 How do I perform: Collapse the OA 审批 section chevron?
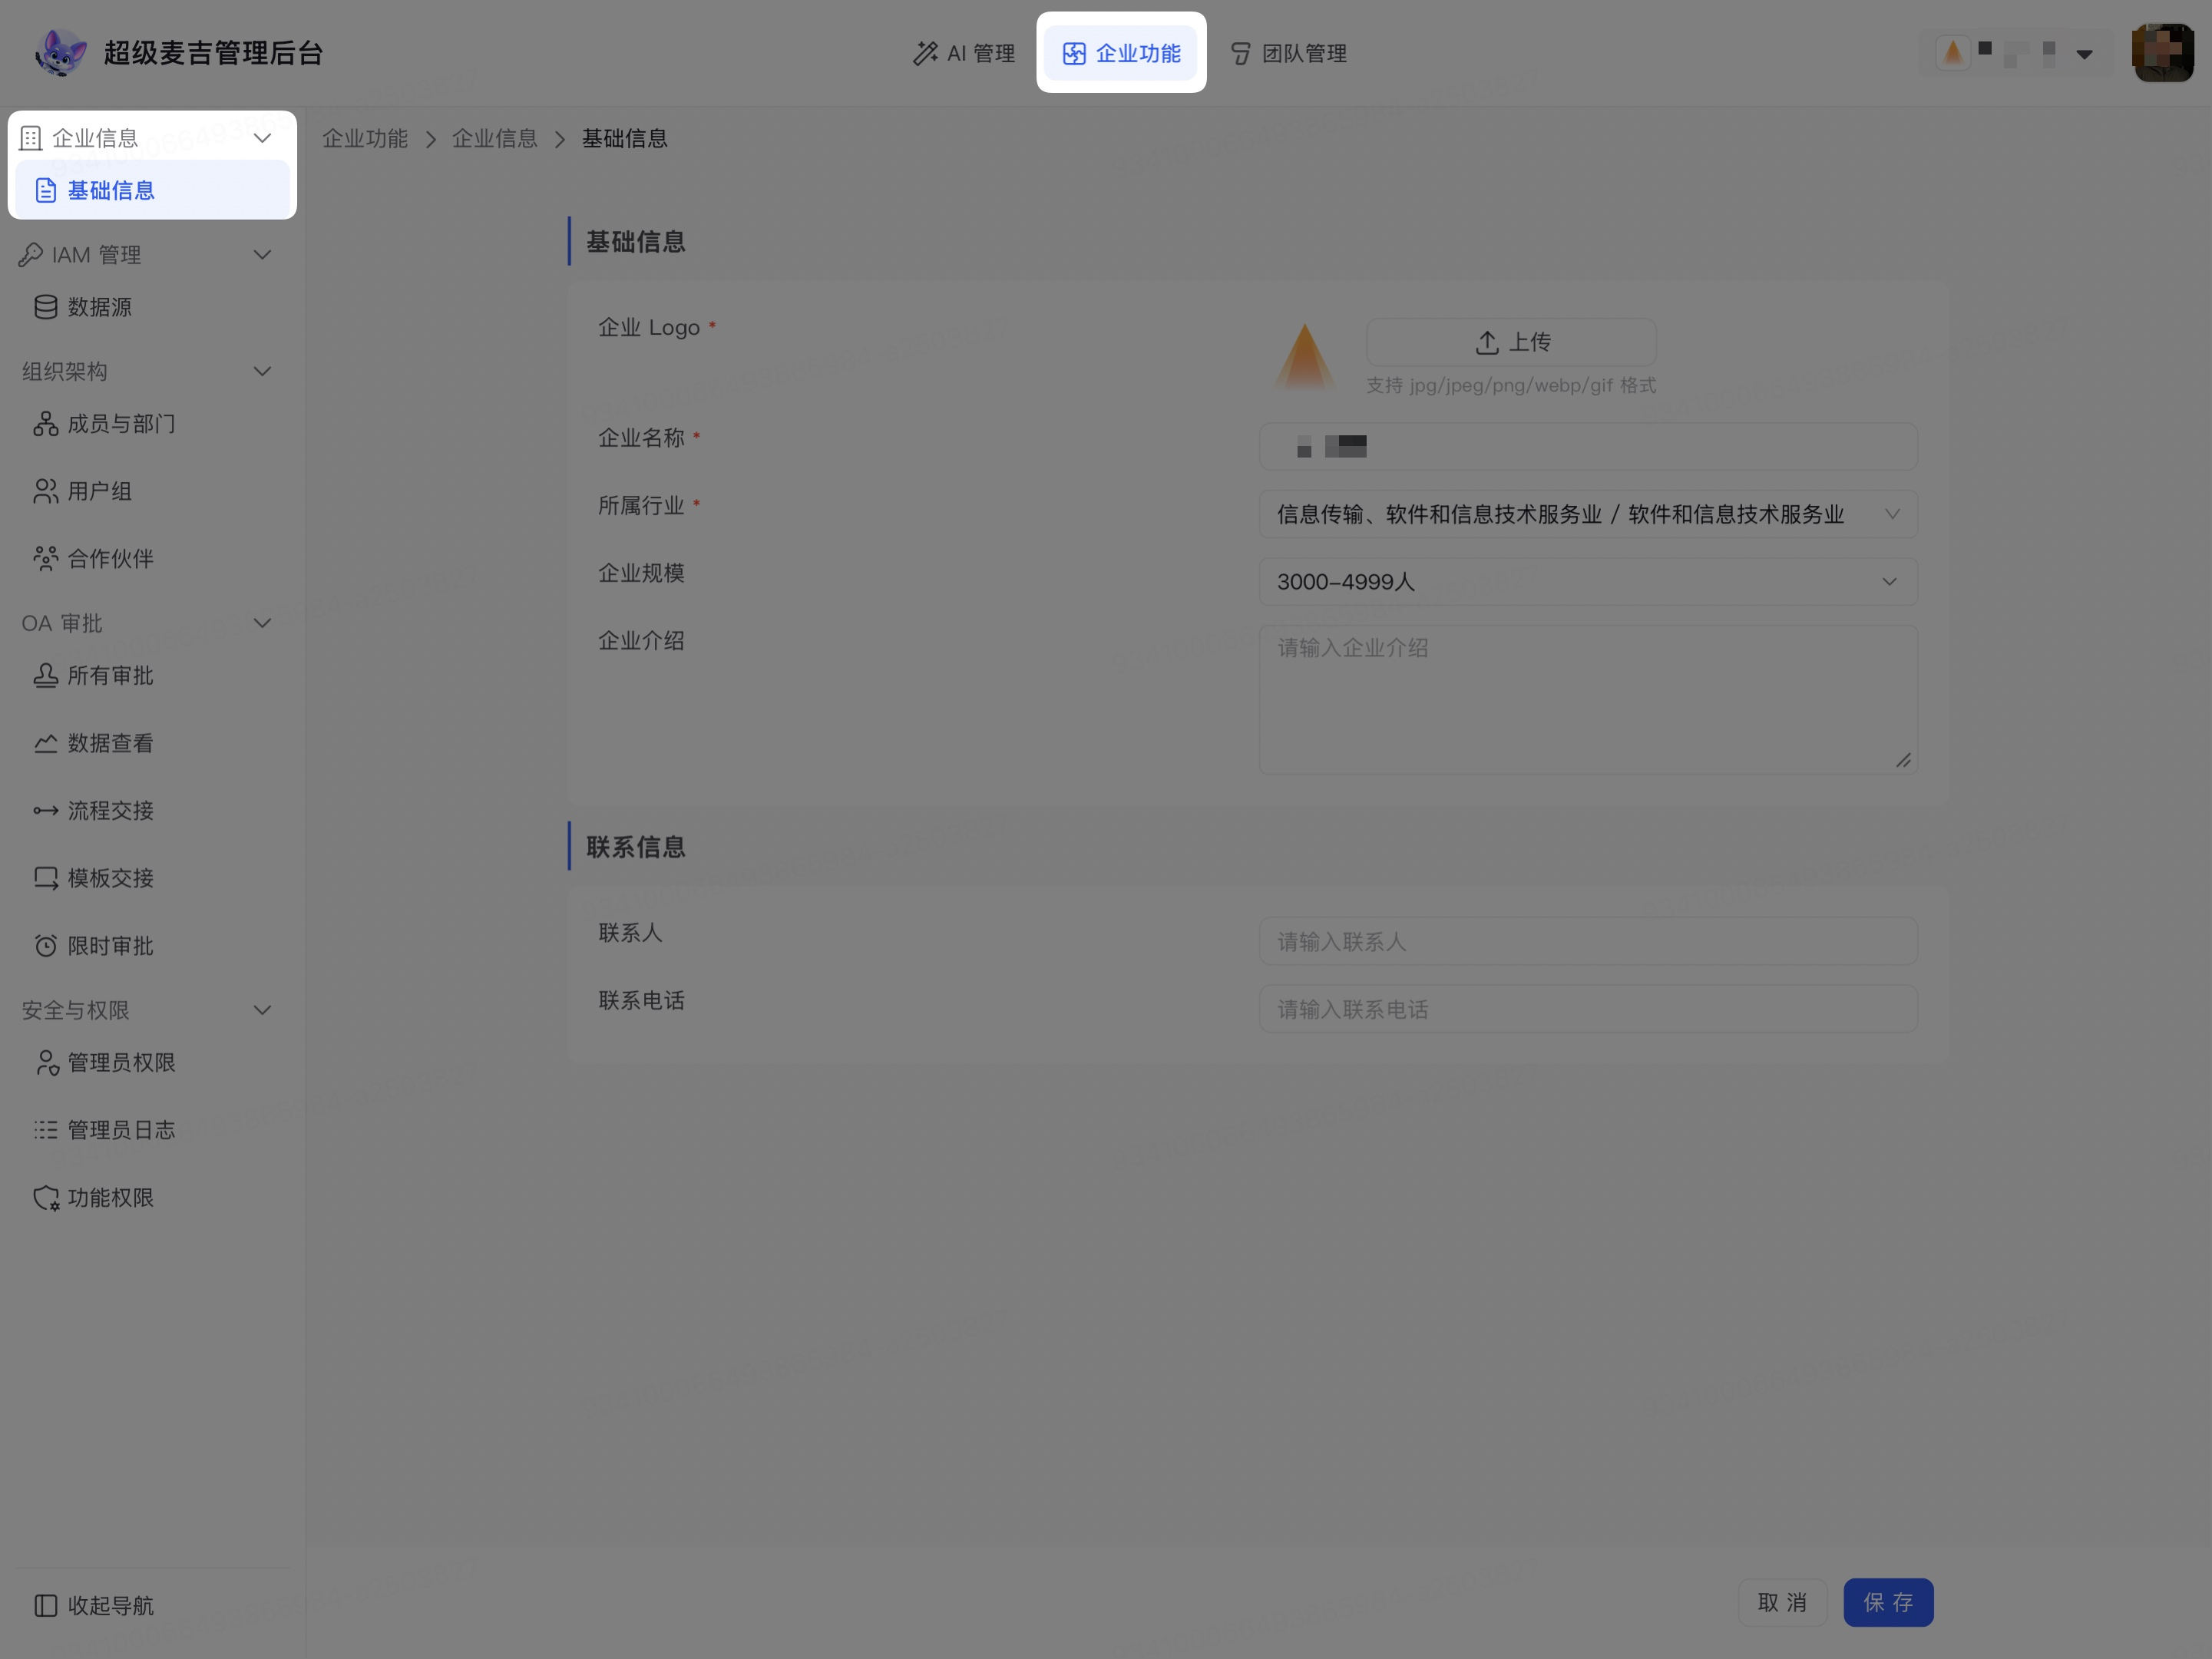tap(263, 624)
